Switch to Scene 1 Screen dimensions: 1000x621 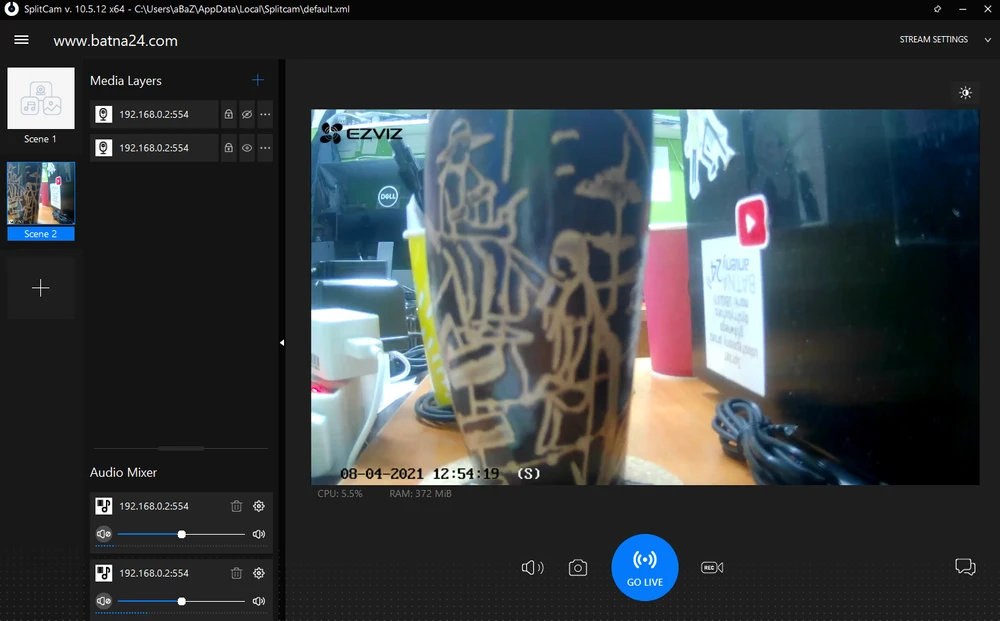[x=41, y=99]
